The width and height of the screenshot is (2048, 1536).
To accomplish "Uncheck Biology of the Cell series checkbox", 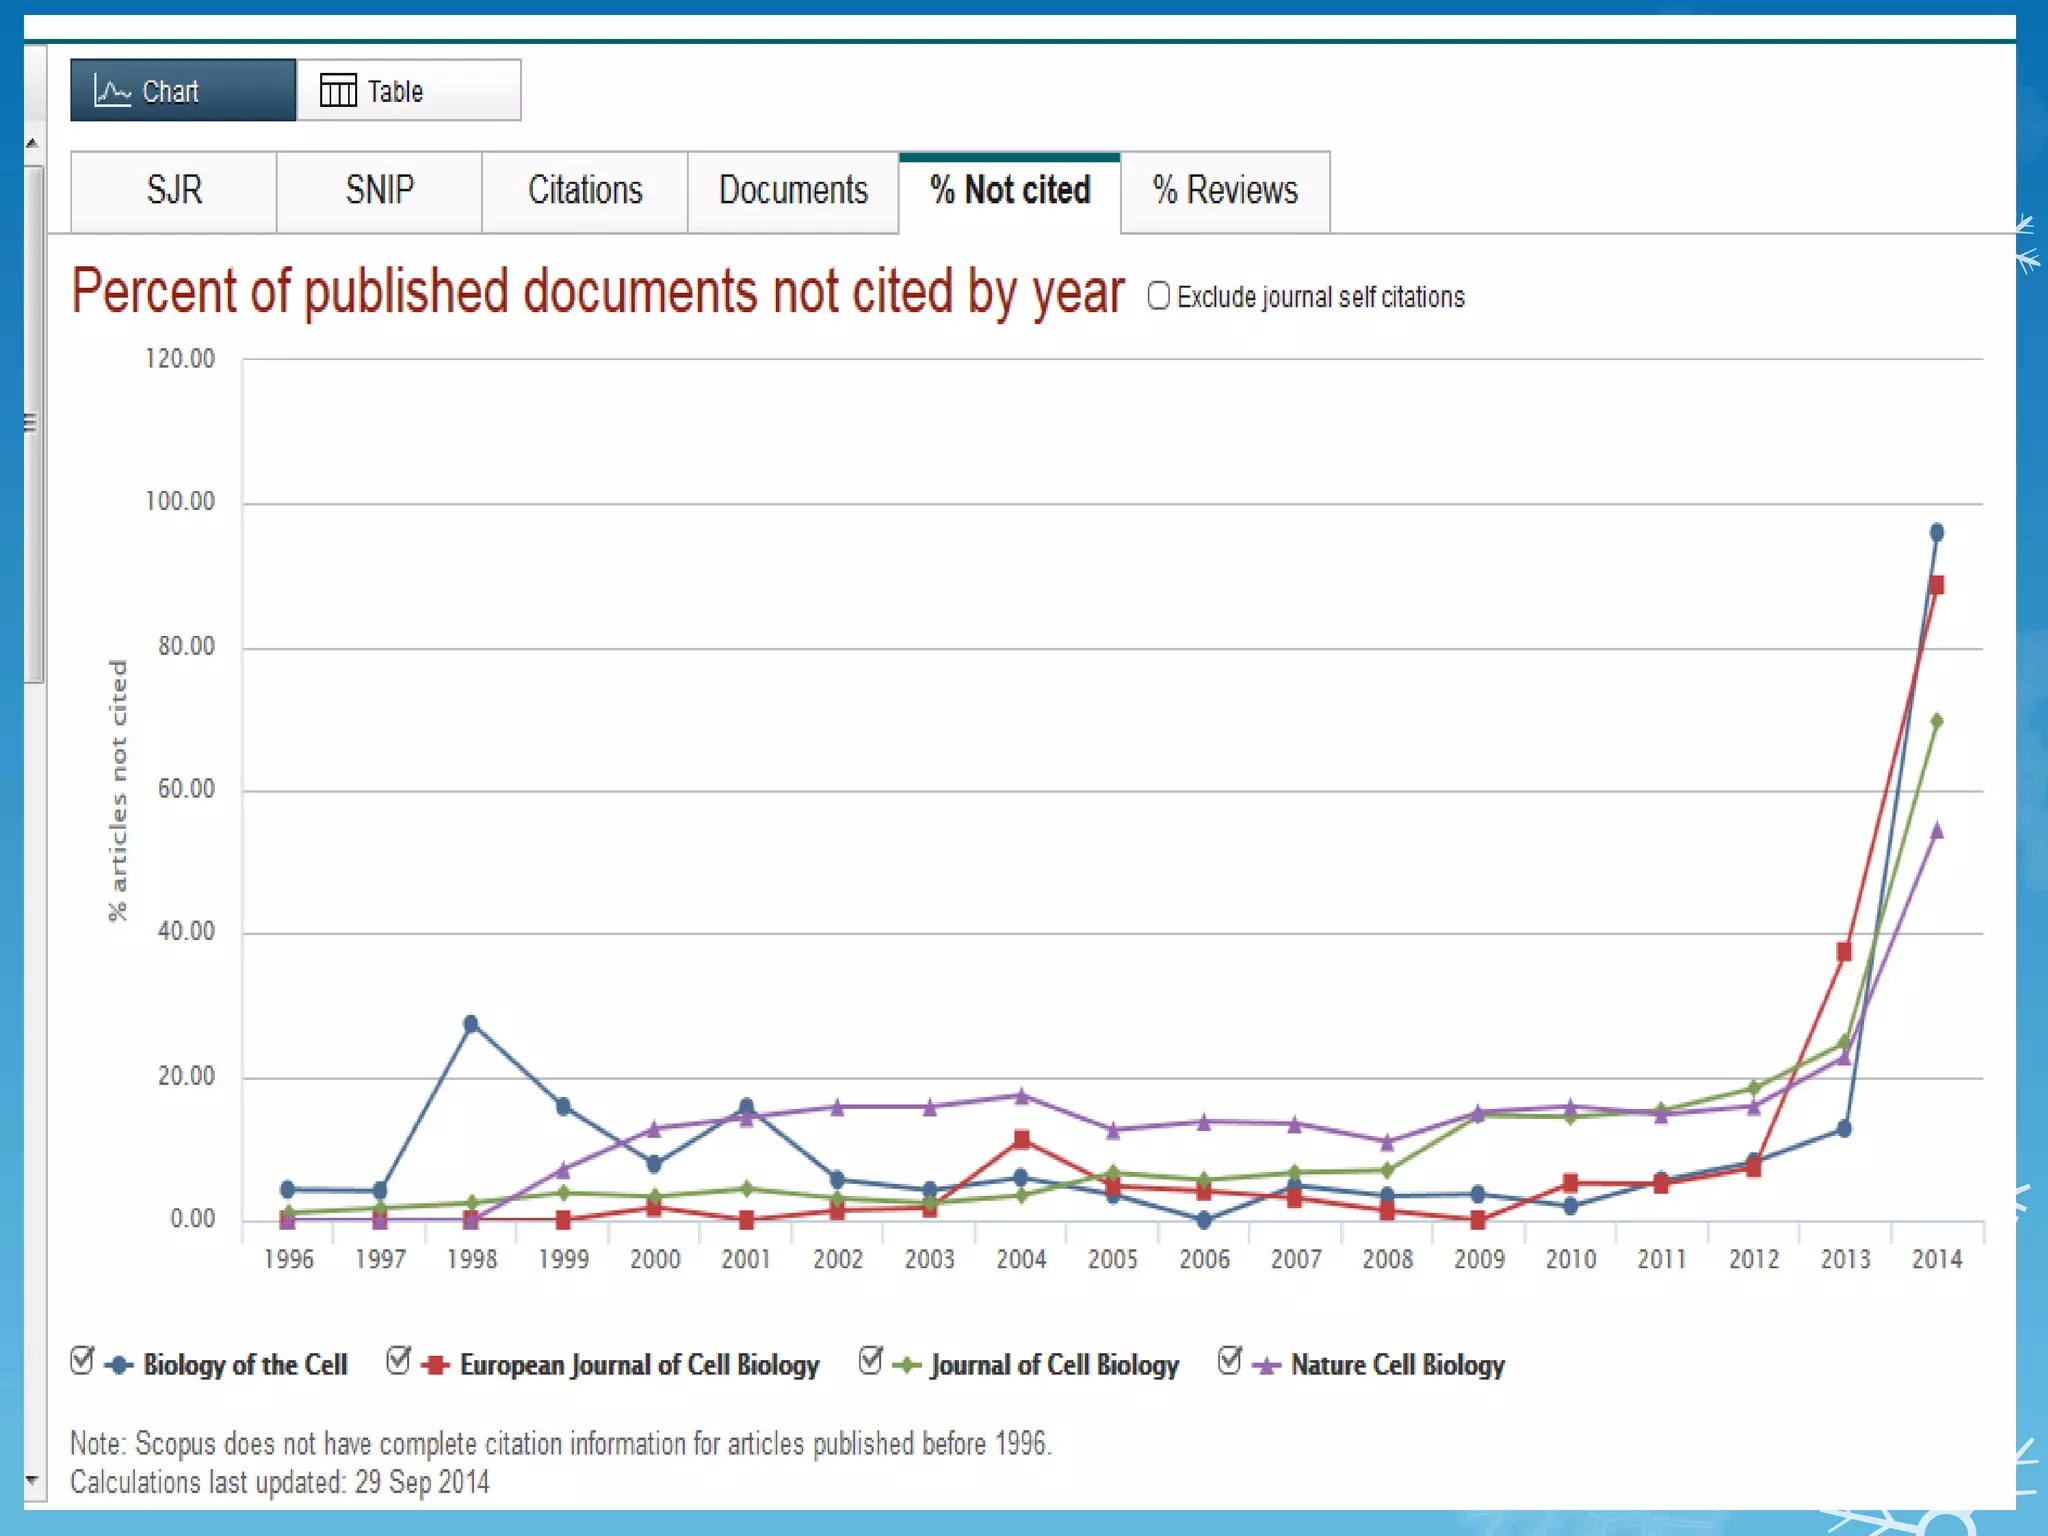I will [83, 1360].
